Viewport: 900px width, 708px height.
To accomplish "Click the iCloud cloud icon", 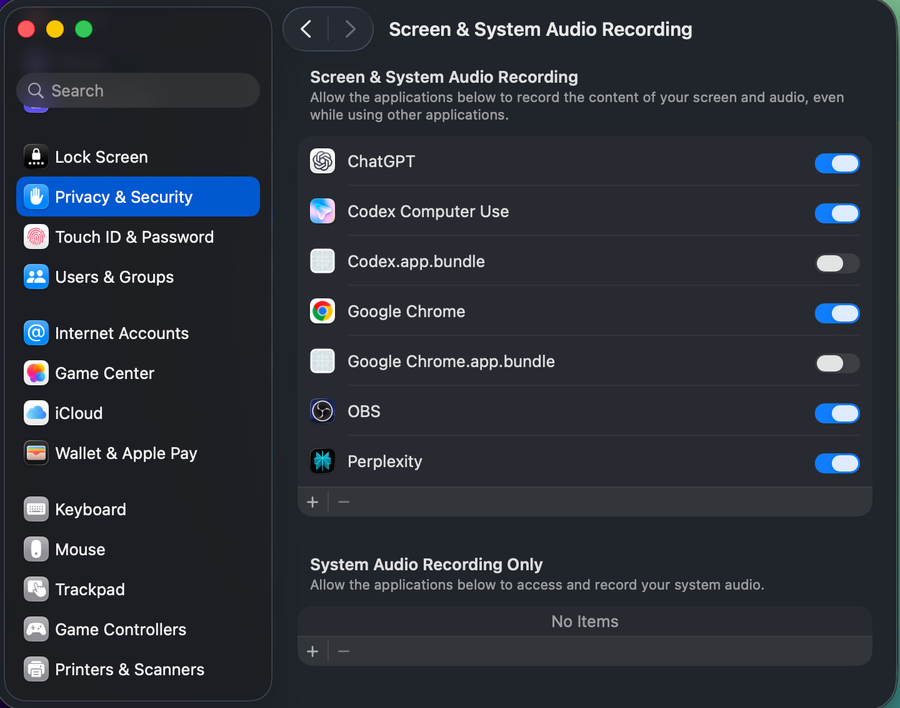I will coord(36,413).
